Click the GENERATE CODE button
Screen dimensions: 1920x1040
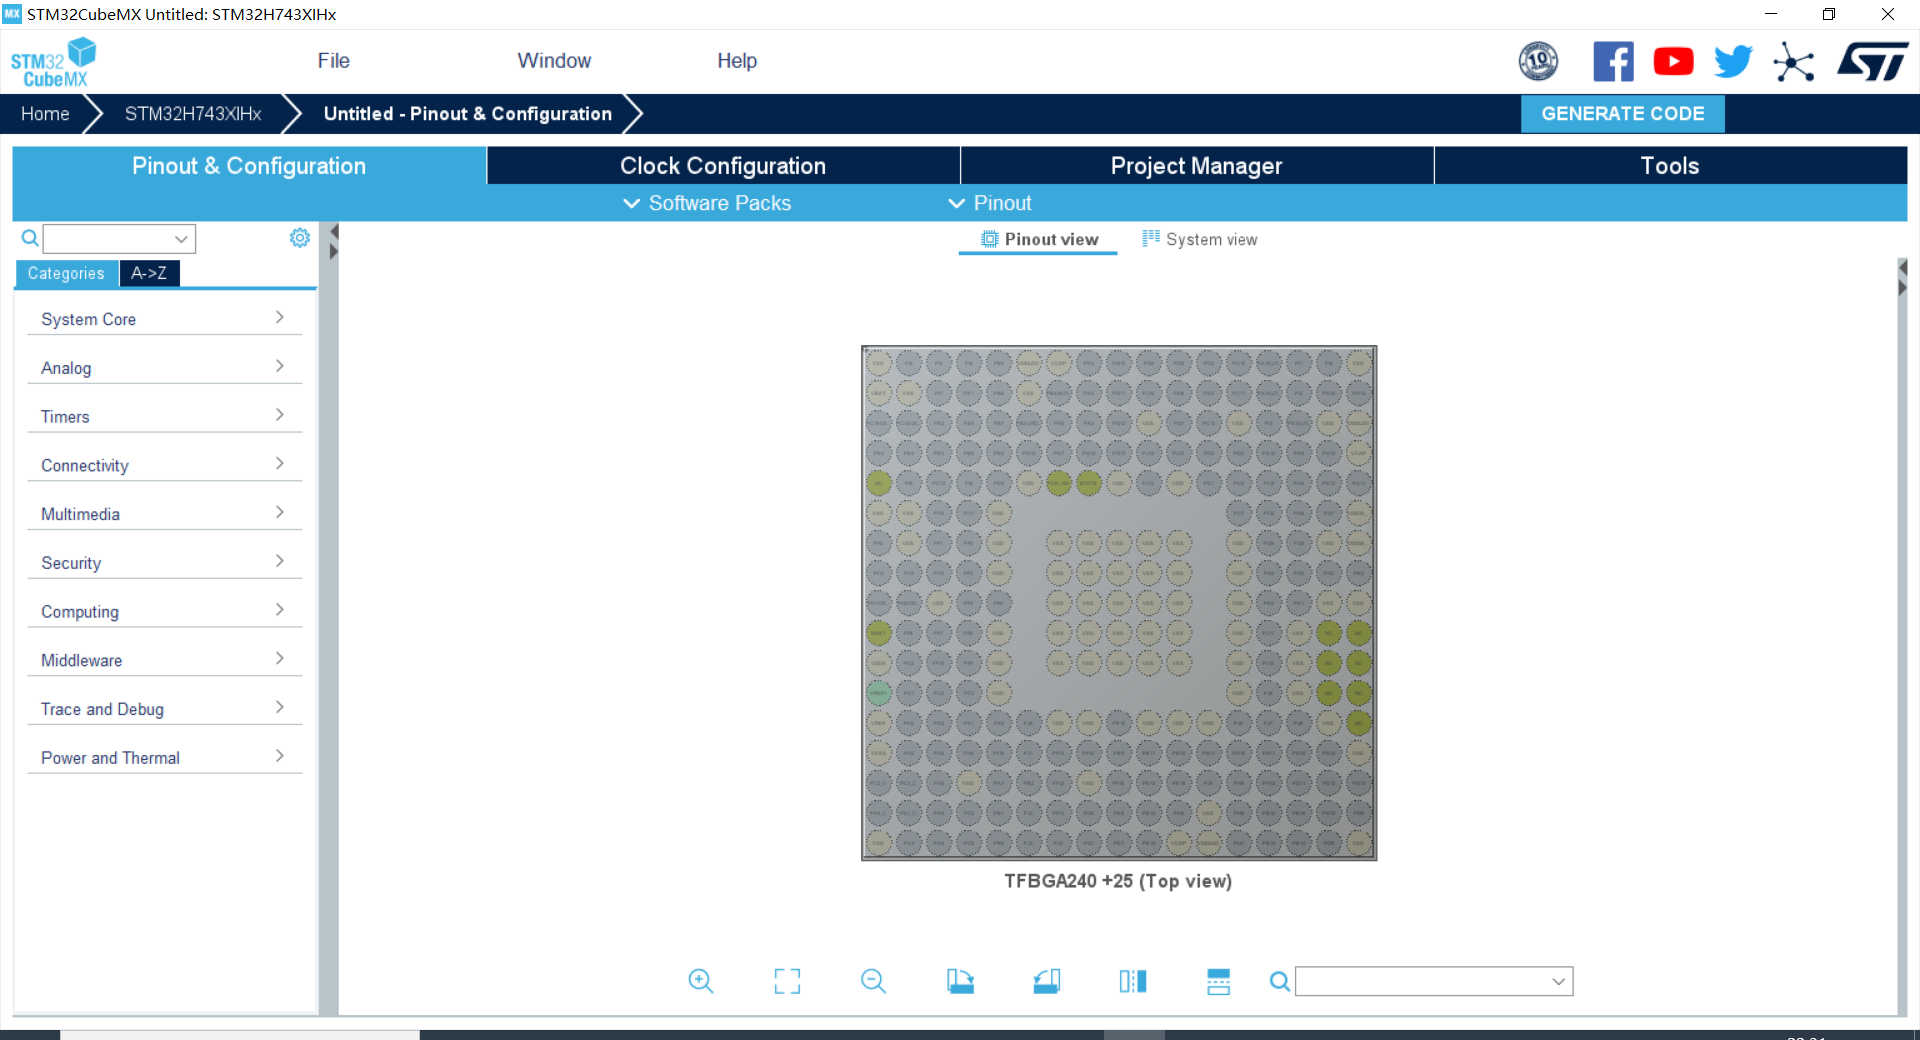tap(1622, 114)
